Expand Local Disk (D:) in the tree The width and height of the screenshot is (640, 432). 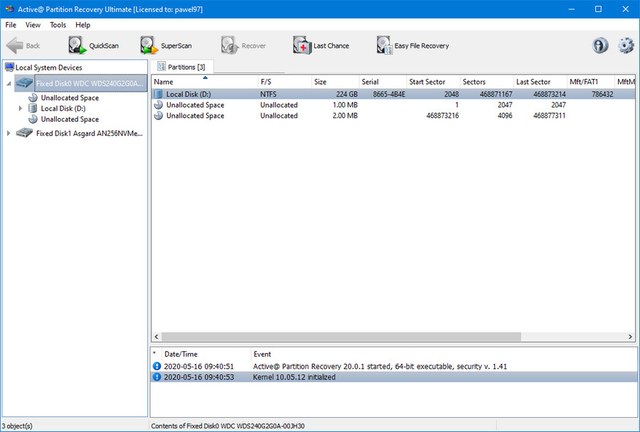tap(21, 108)
